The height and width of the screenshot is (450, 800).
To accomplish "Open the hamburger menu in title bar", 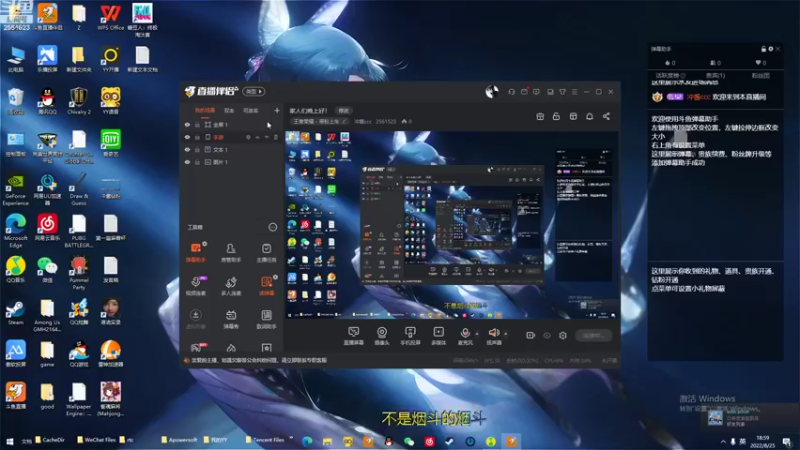I will [x=574, y=92].
